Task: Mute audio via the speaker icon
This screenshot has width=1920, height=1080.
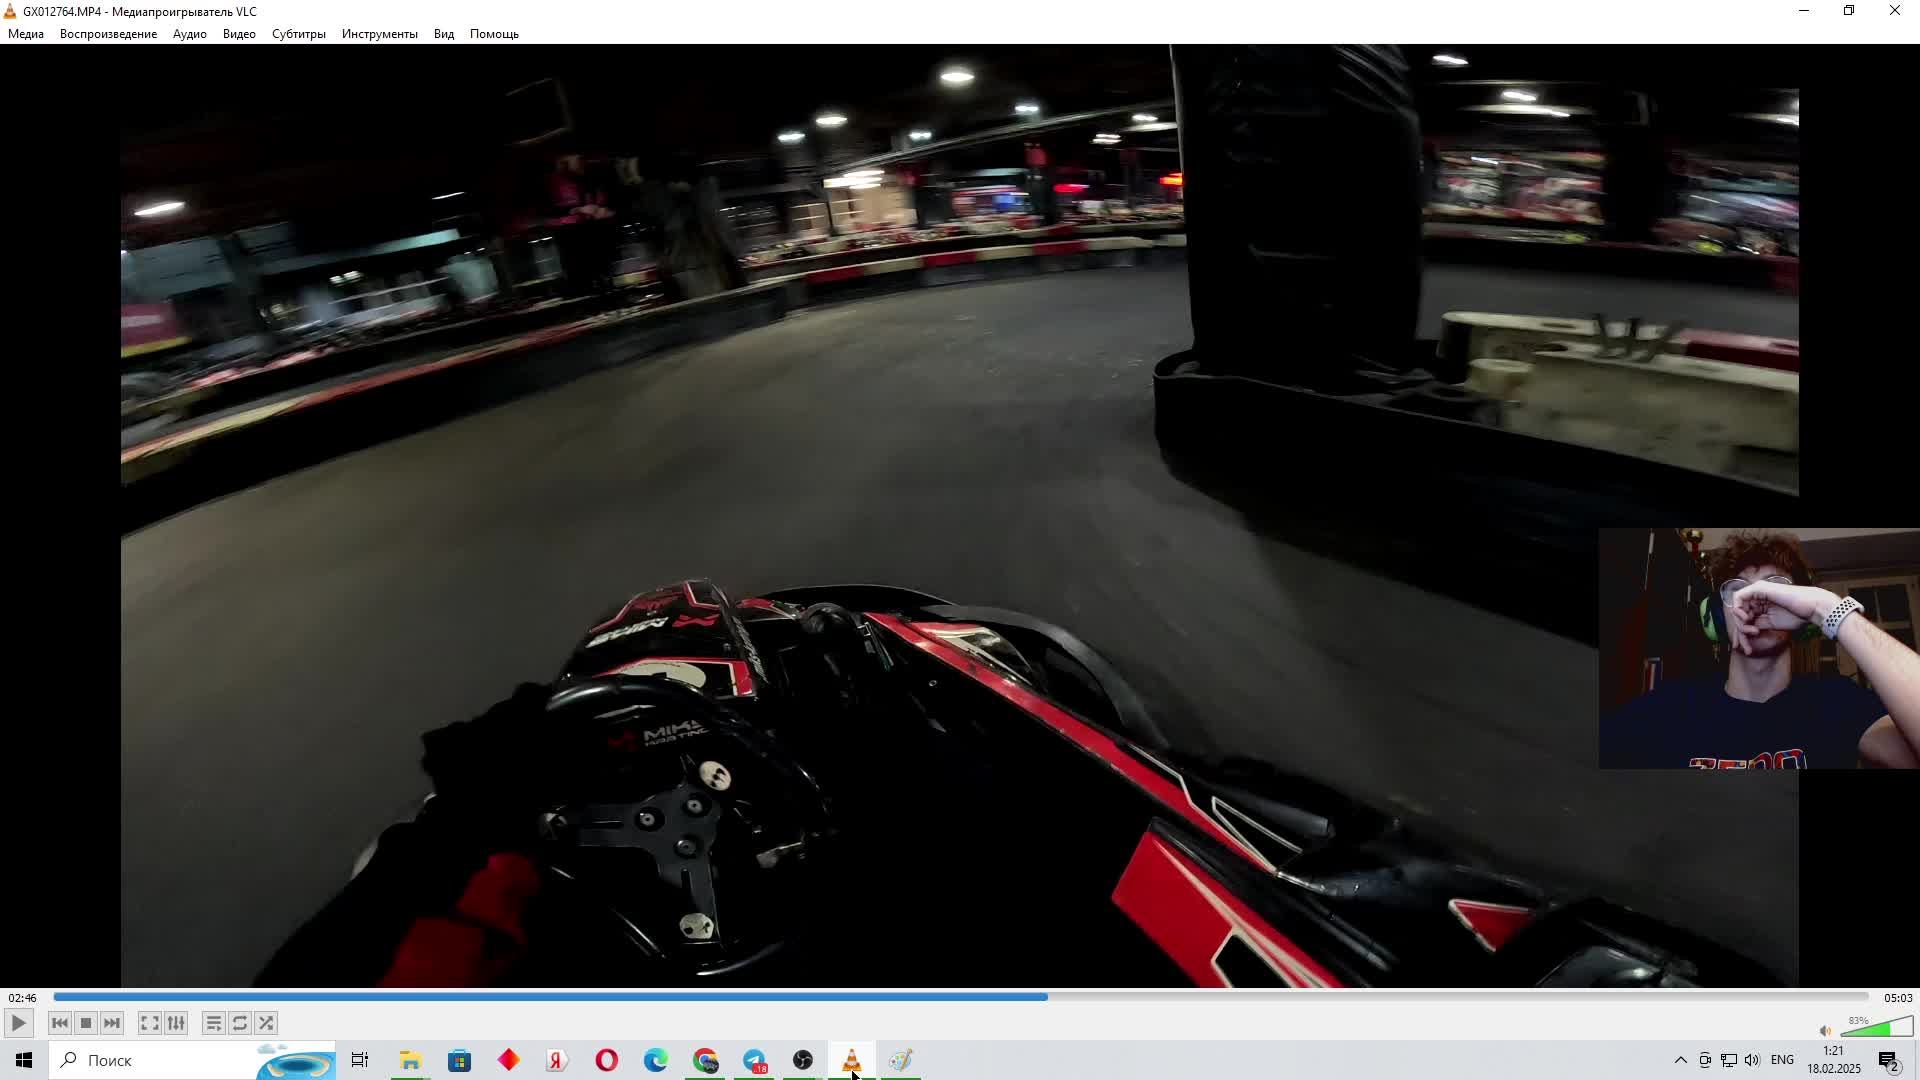Action: 1825,1031
